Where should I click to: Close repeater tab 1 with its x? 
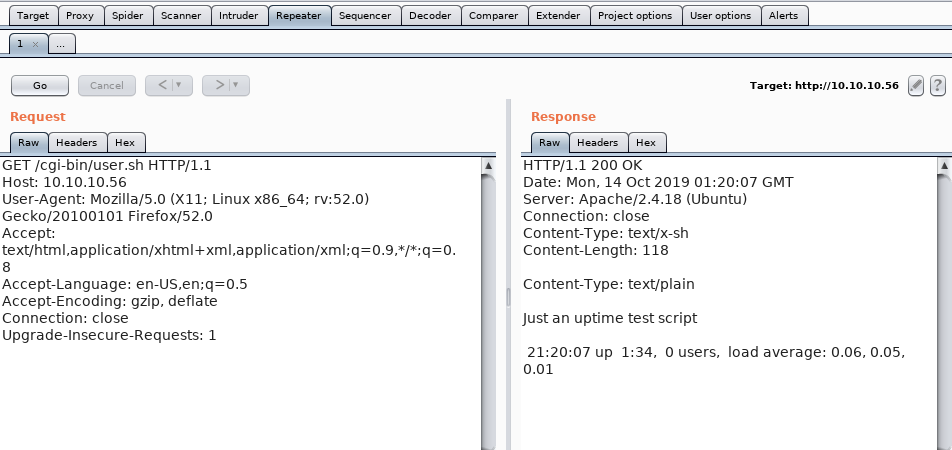pos(35,44)
